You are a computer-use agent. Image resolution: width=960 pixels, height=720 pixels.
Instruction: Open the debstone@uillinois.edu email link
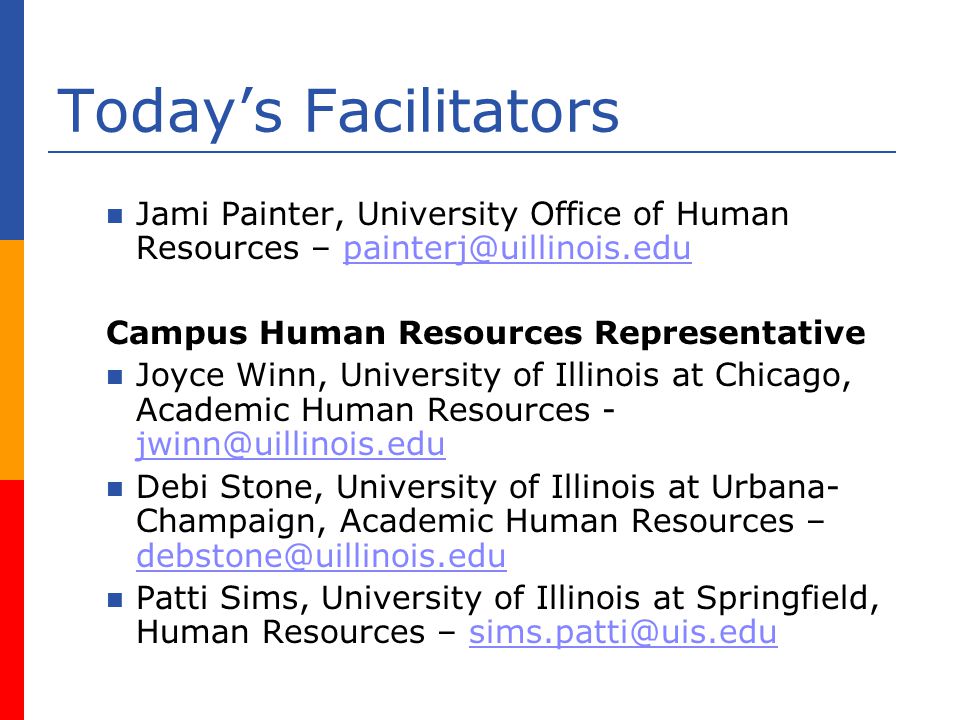pyautogui.click(x=321, y=557)
